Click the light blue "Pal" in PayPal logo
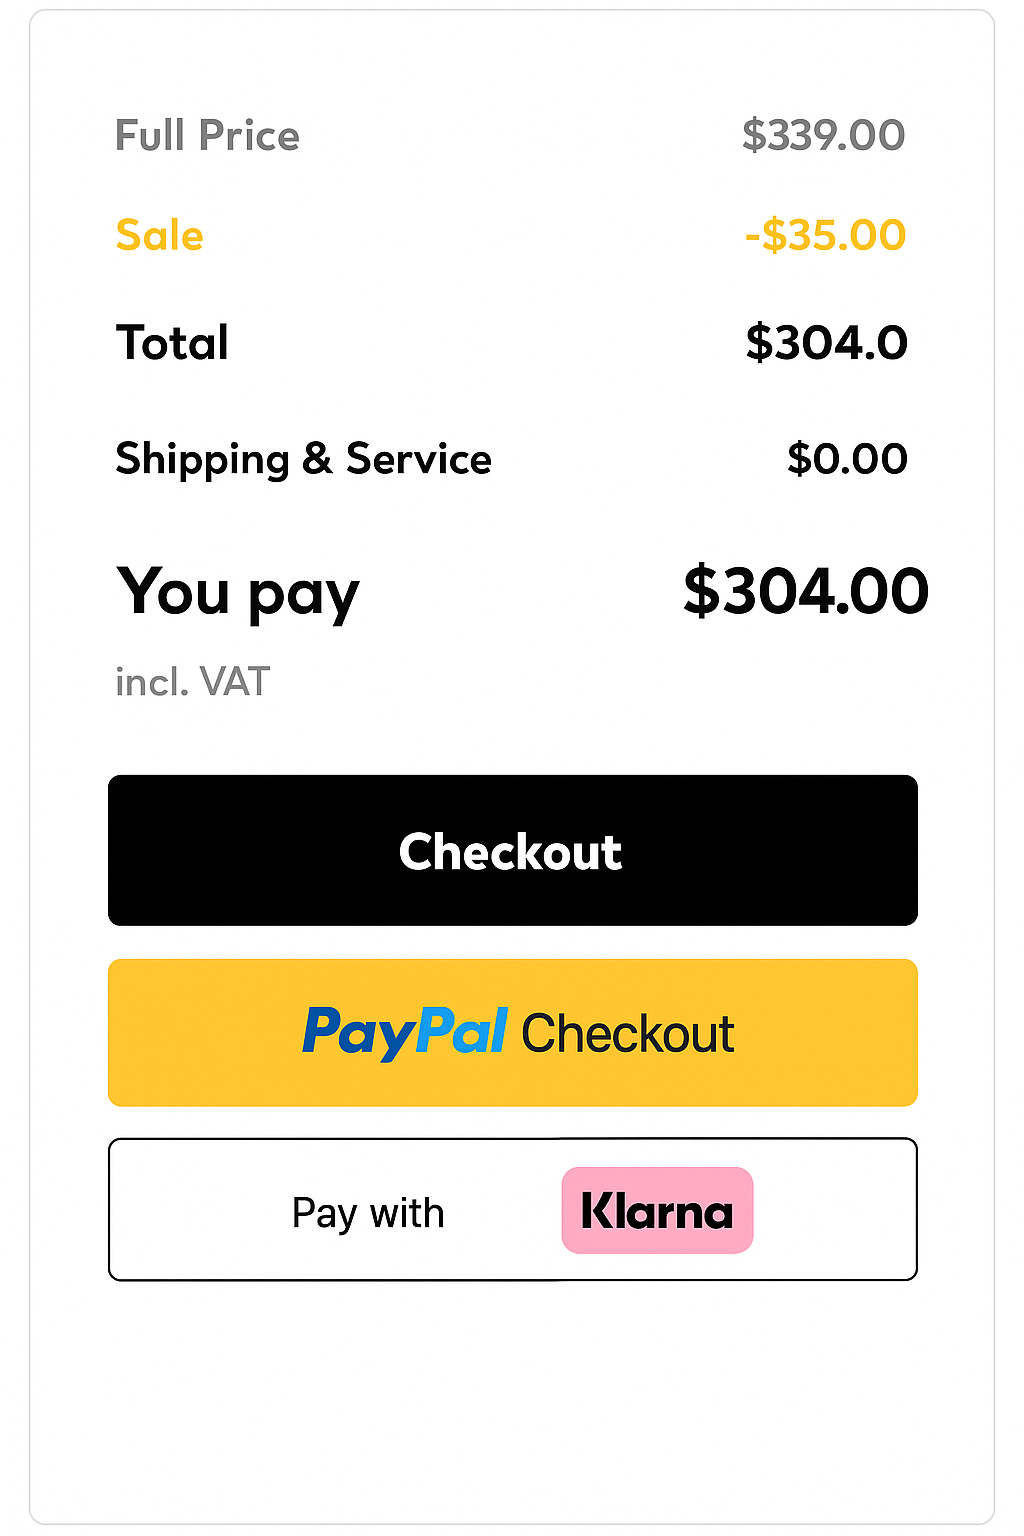Image resolution: width=1024 pixels, height=1536 pixels. [461, 1031]
